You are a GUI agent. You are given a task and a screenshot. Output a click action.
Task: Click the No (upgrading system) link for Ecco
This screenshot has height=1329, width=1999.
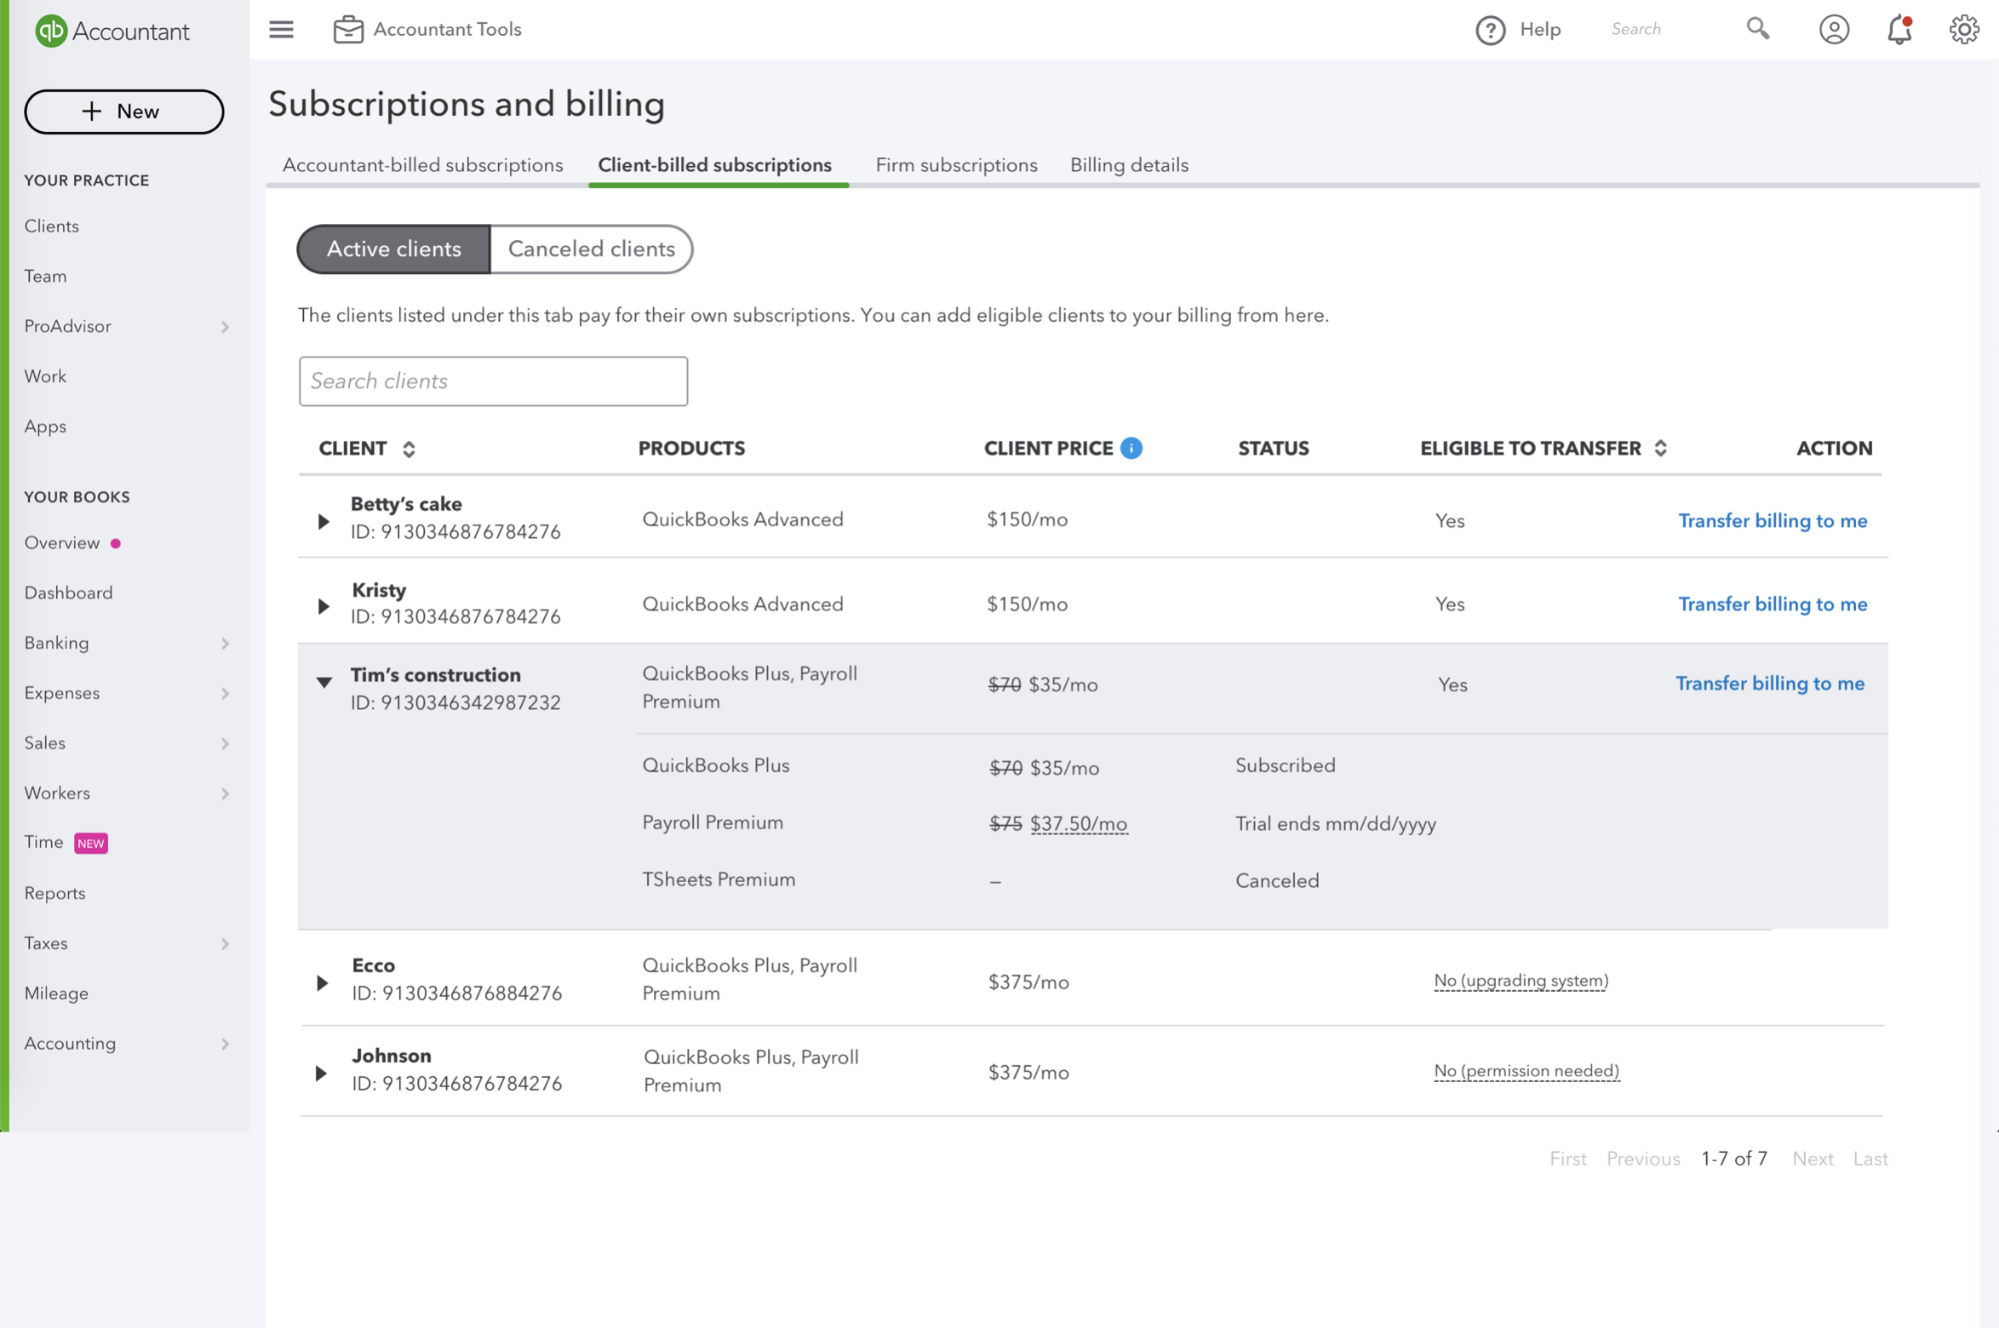(1520, 981)
